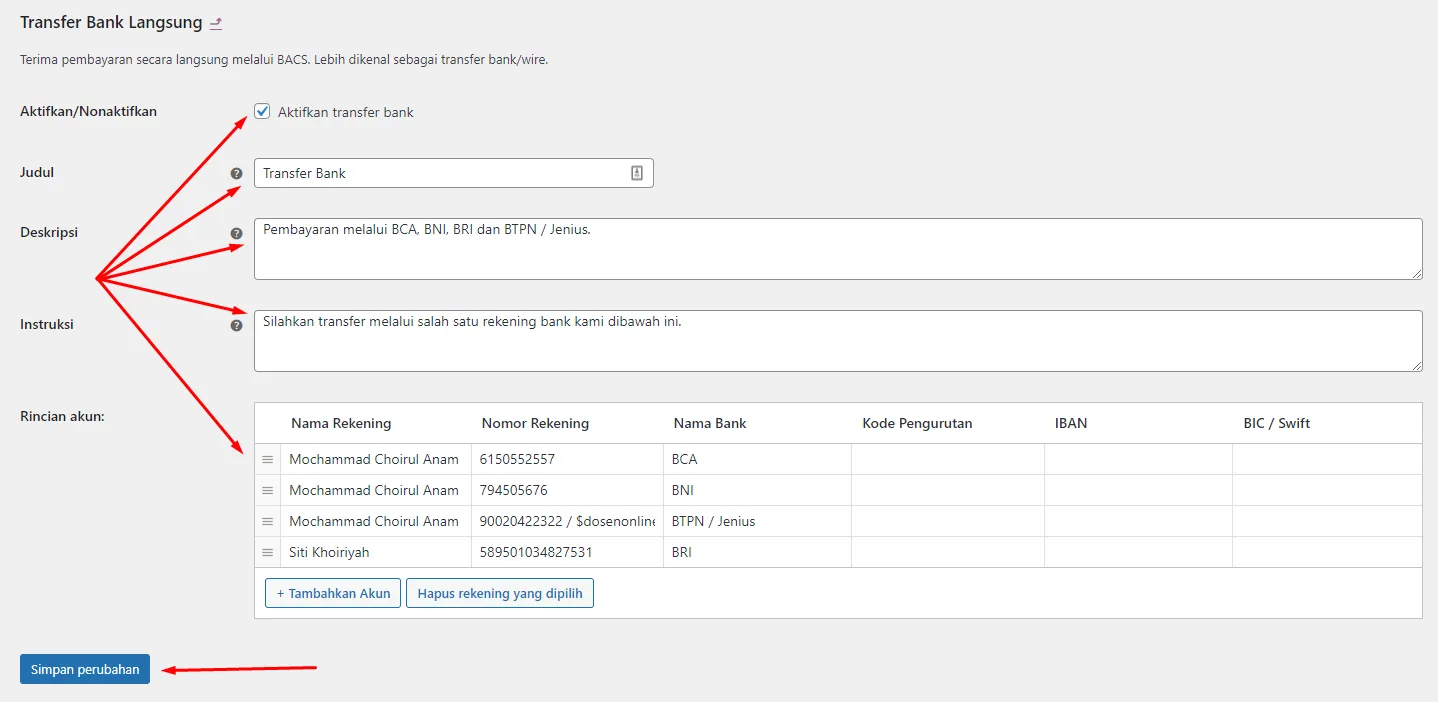The height and width of the screenshot is (702, 1438).
Task: Click the Instruksi text area
Action: click(x=700, y=340)
